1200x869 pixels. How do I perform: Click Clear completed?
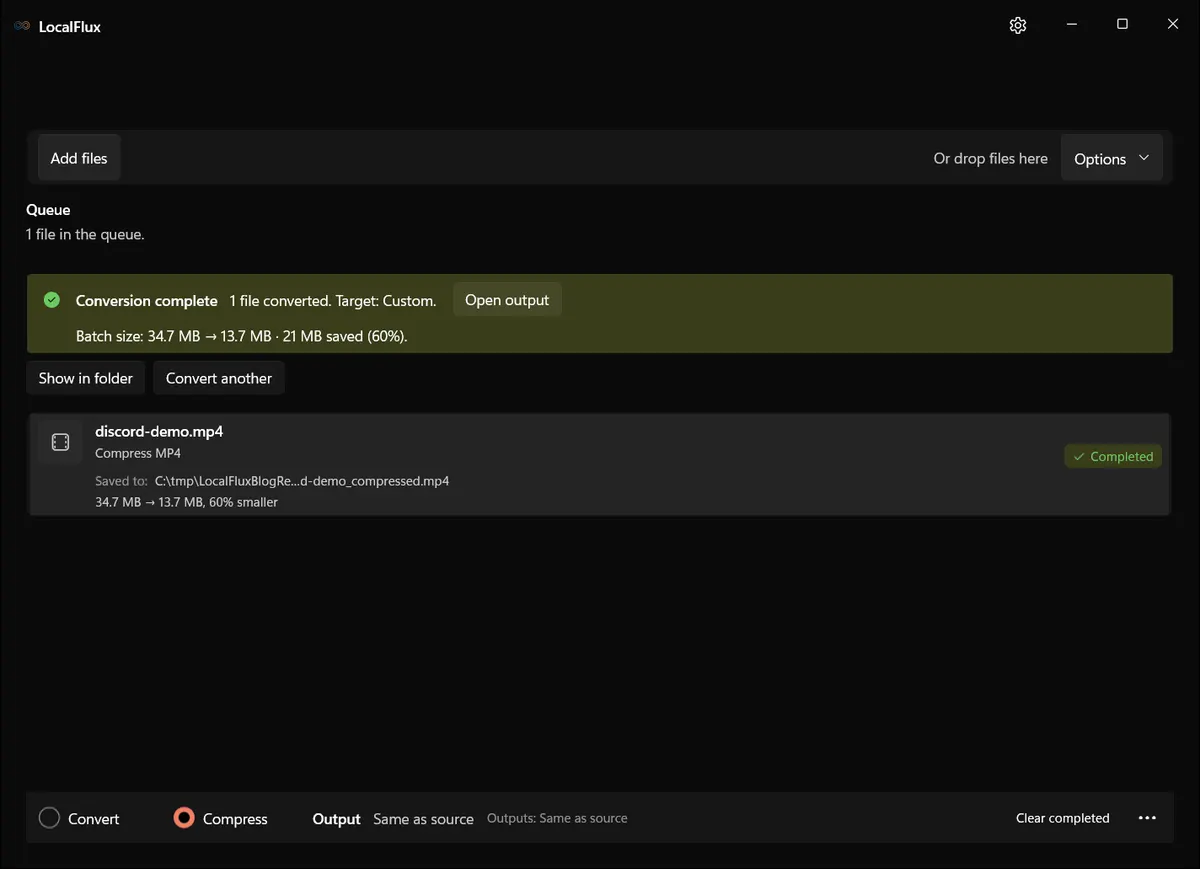pos(1062,818)
